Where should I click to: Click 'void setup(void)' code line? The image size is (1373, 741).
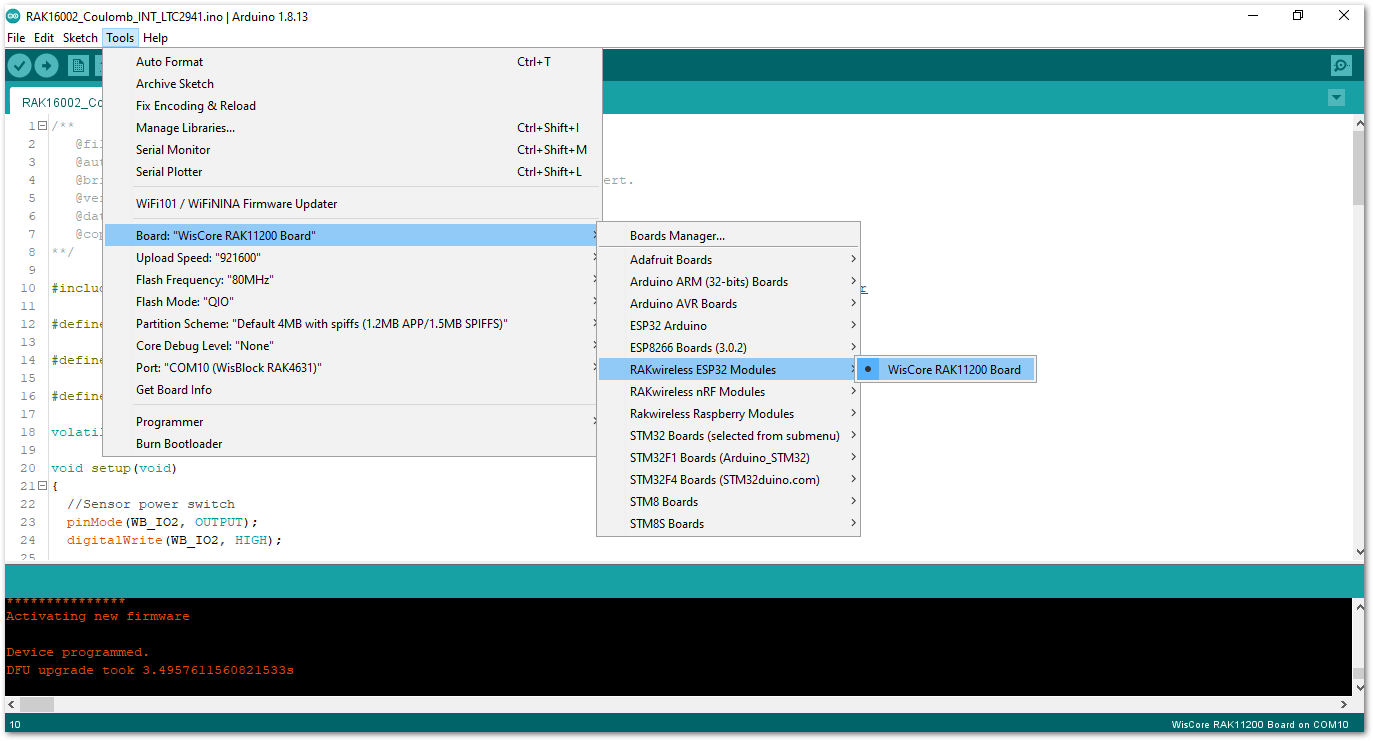coord(113,468)
